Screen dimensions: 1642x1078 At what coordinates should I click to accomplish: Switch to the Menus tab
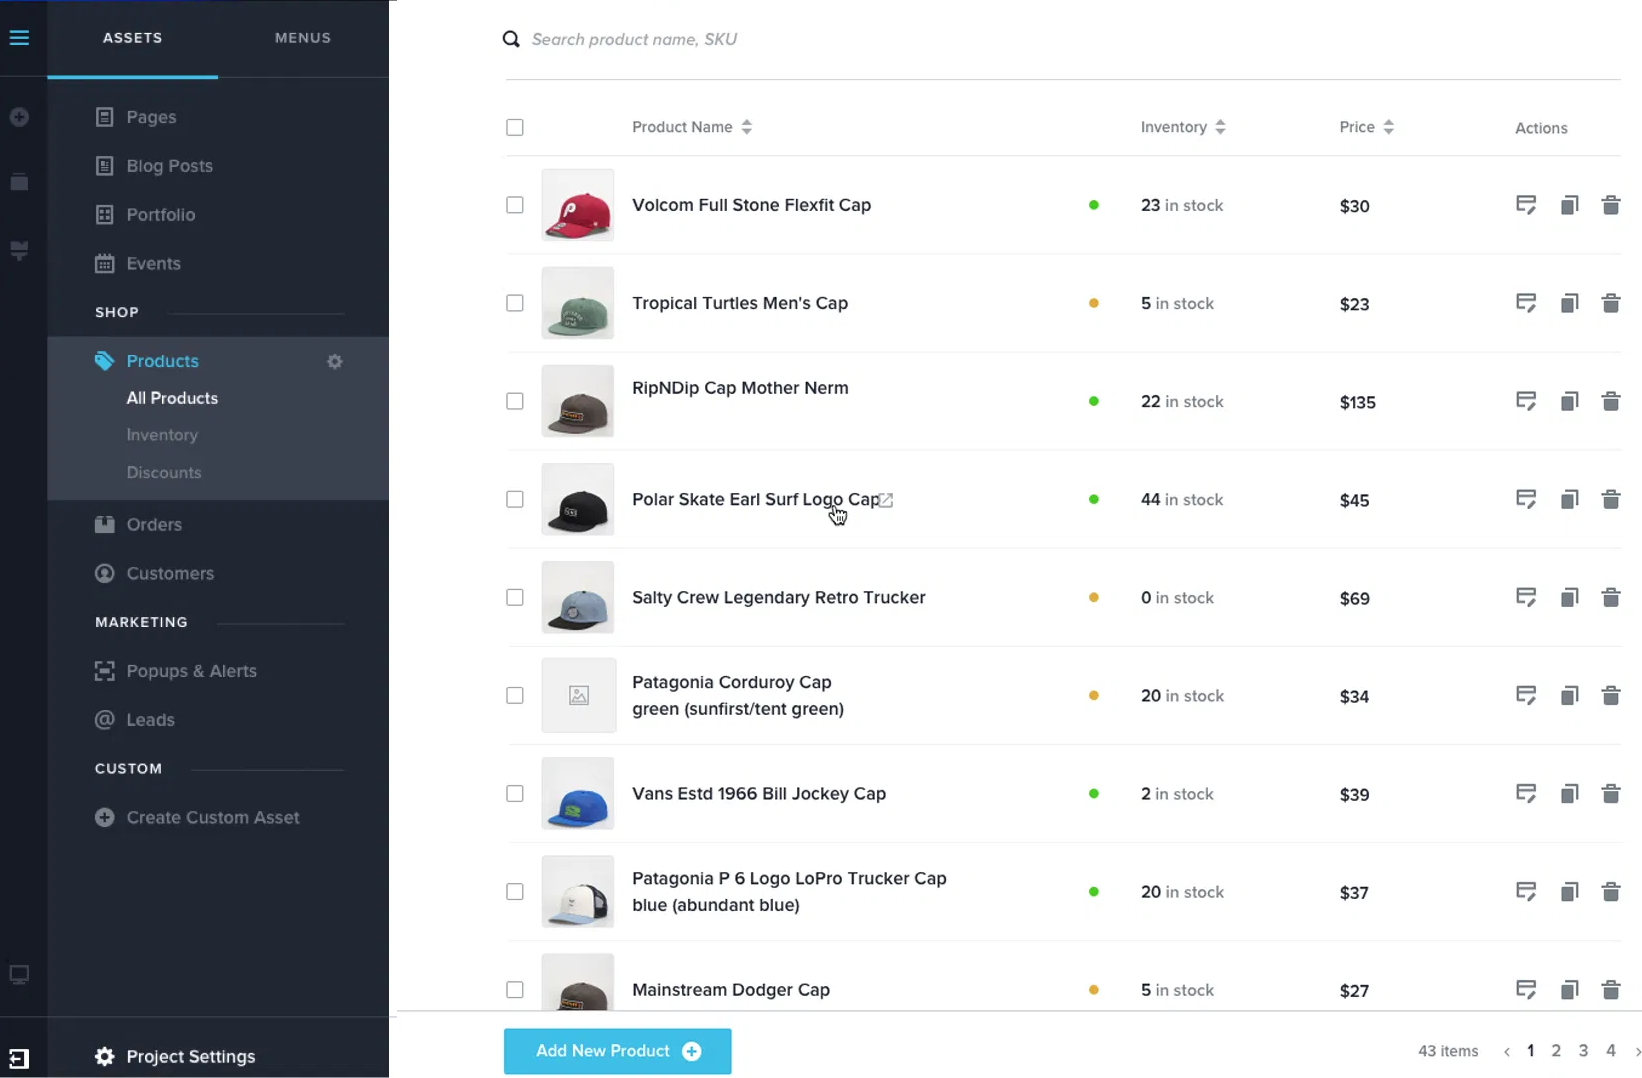click(303, 38)
